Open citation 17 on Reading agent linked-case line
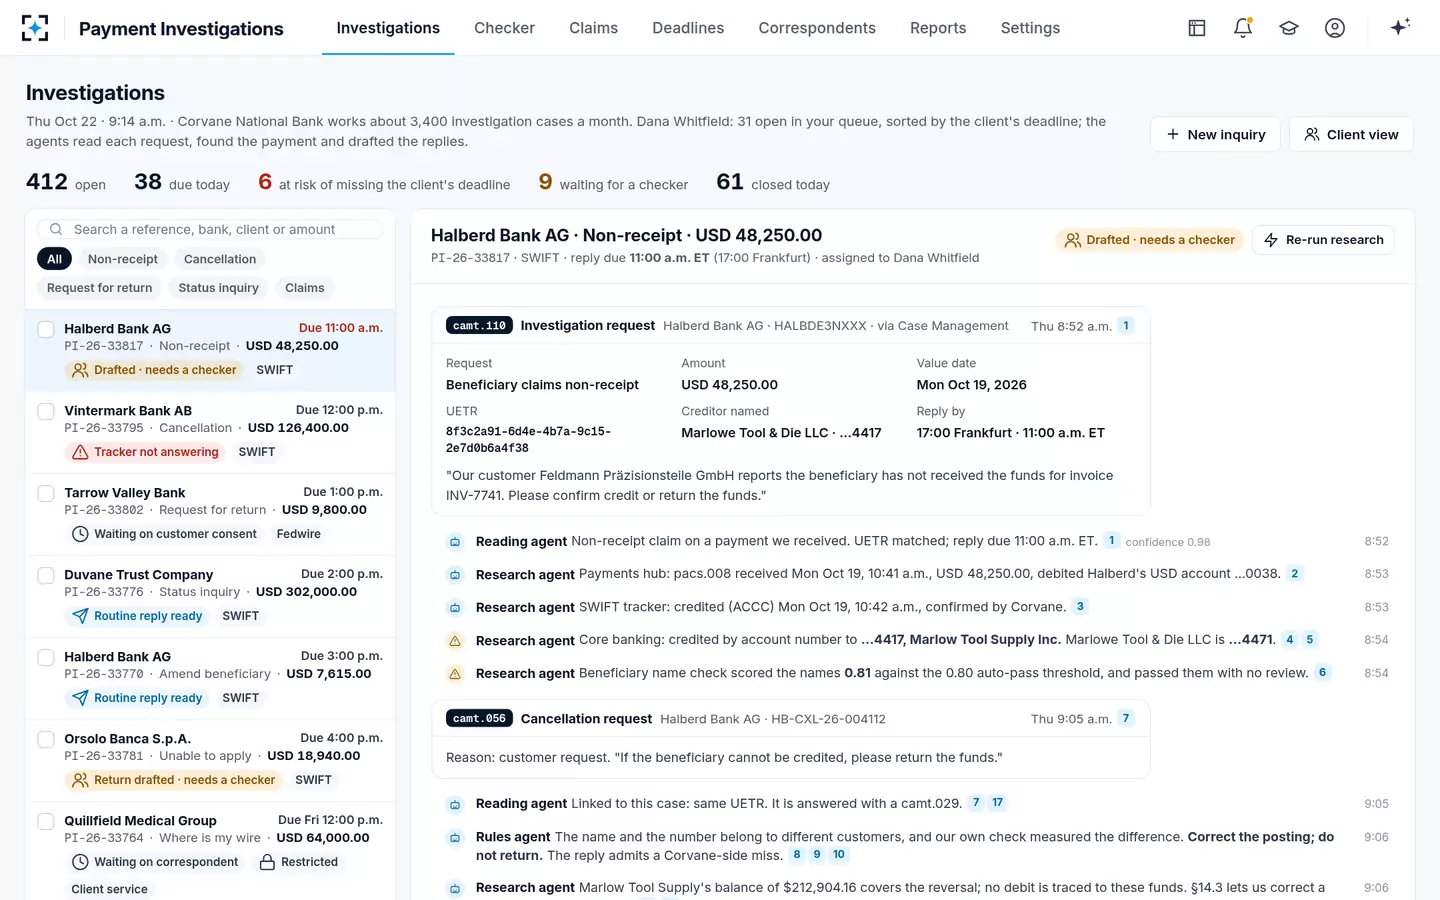This screenshot has width=1440, height=900. [x=997, y=803]
